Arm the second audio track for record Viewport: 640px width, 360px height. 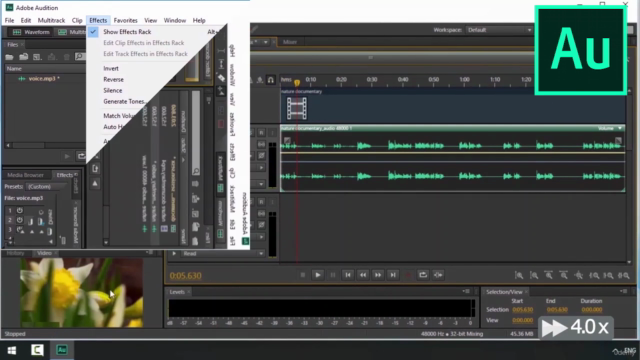click(261, 202)
